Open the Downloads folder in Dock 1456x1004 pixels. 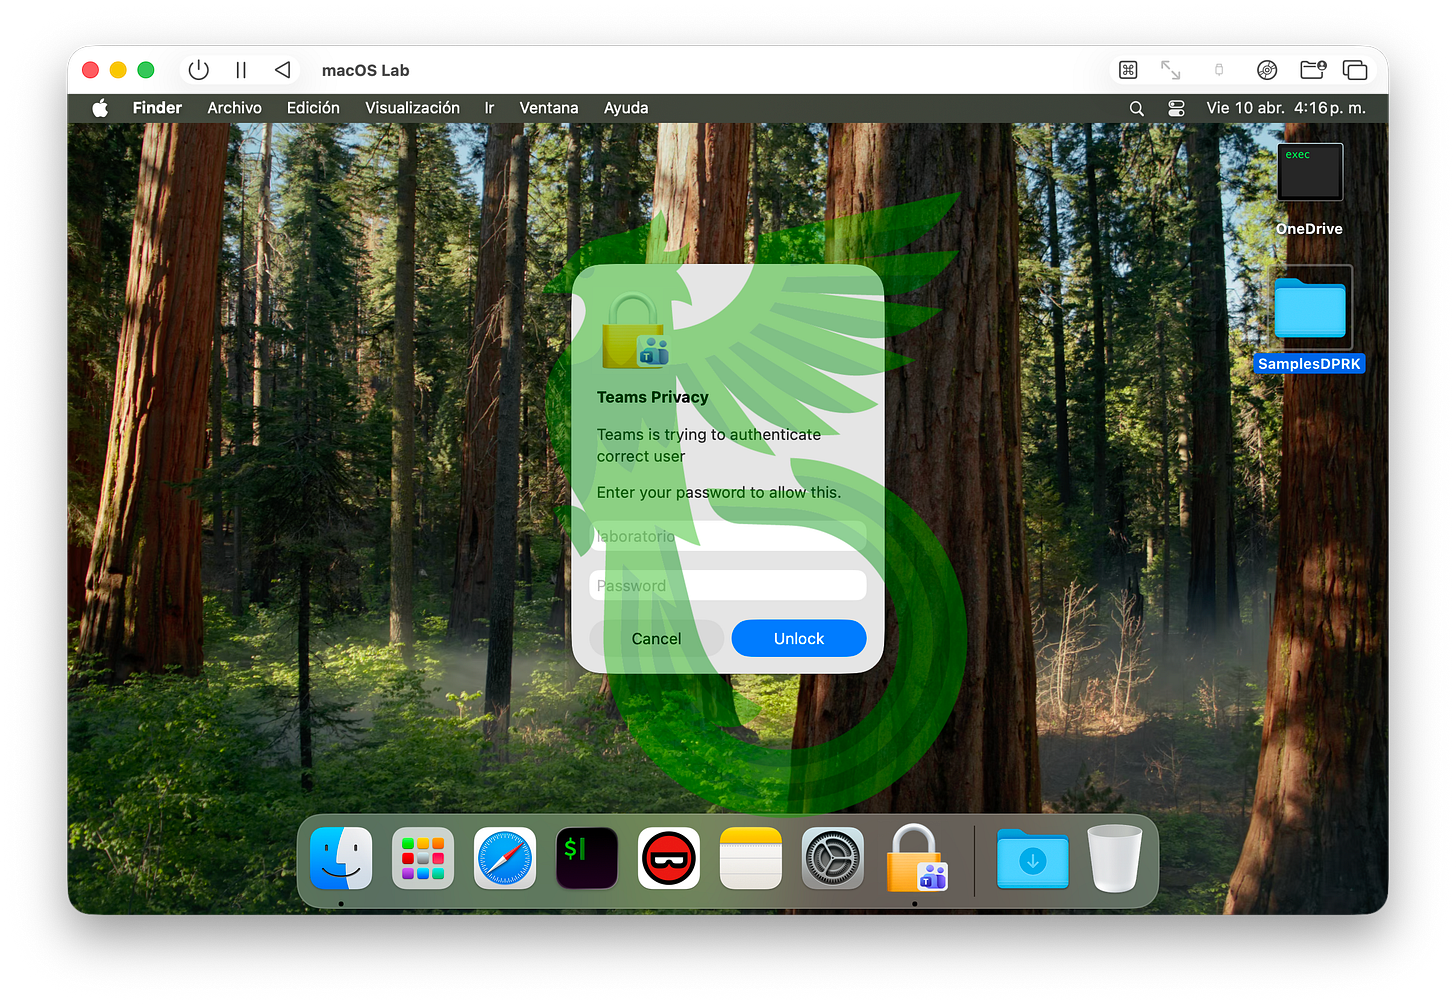(x=1033, y=858)
